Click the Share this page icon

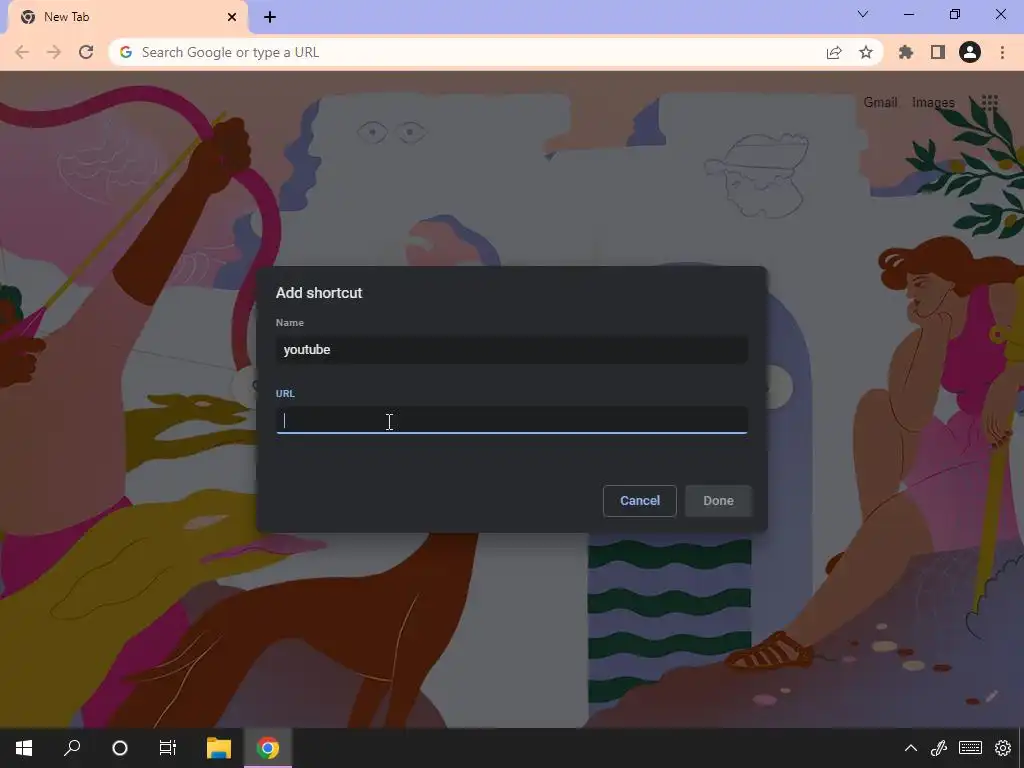834,52
